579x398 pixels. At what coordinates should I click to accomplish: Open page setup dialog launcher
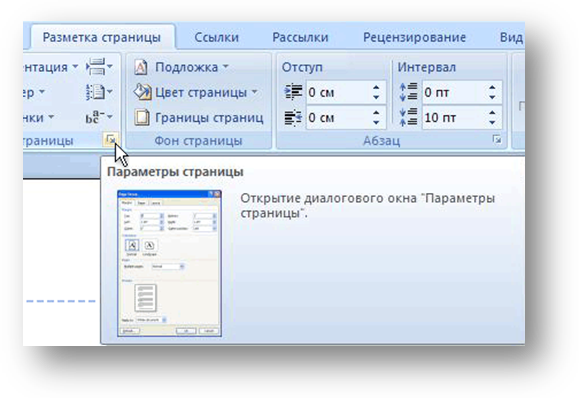110,139
